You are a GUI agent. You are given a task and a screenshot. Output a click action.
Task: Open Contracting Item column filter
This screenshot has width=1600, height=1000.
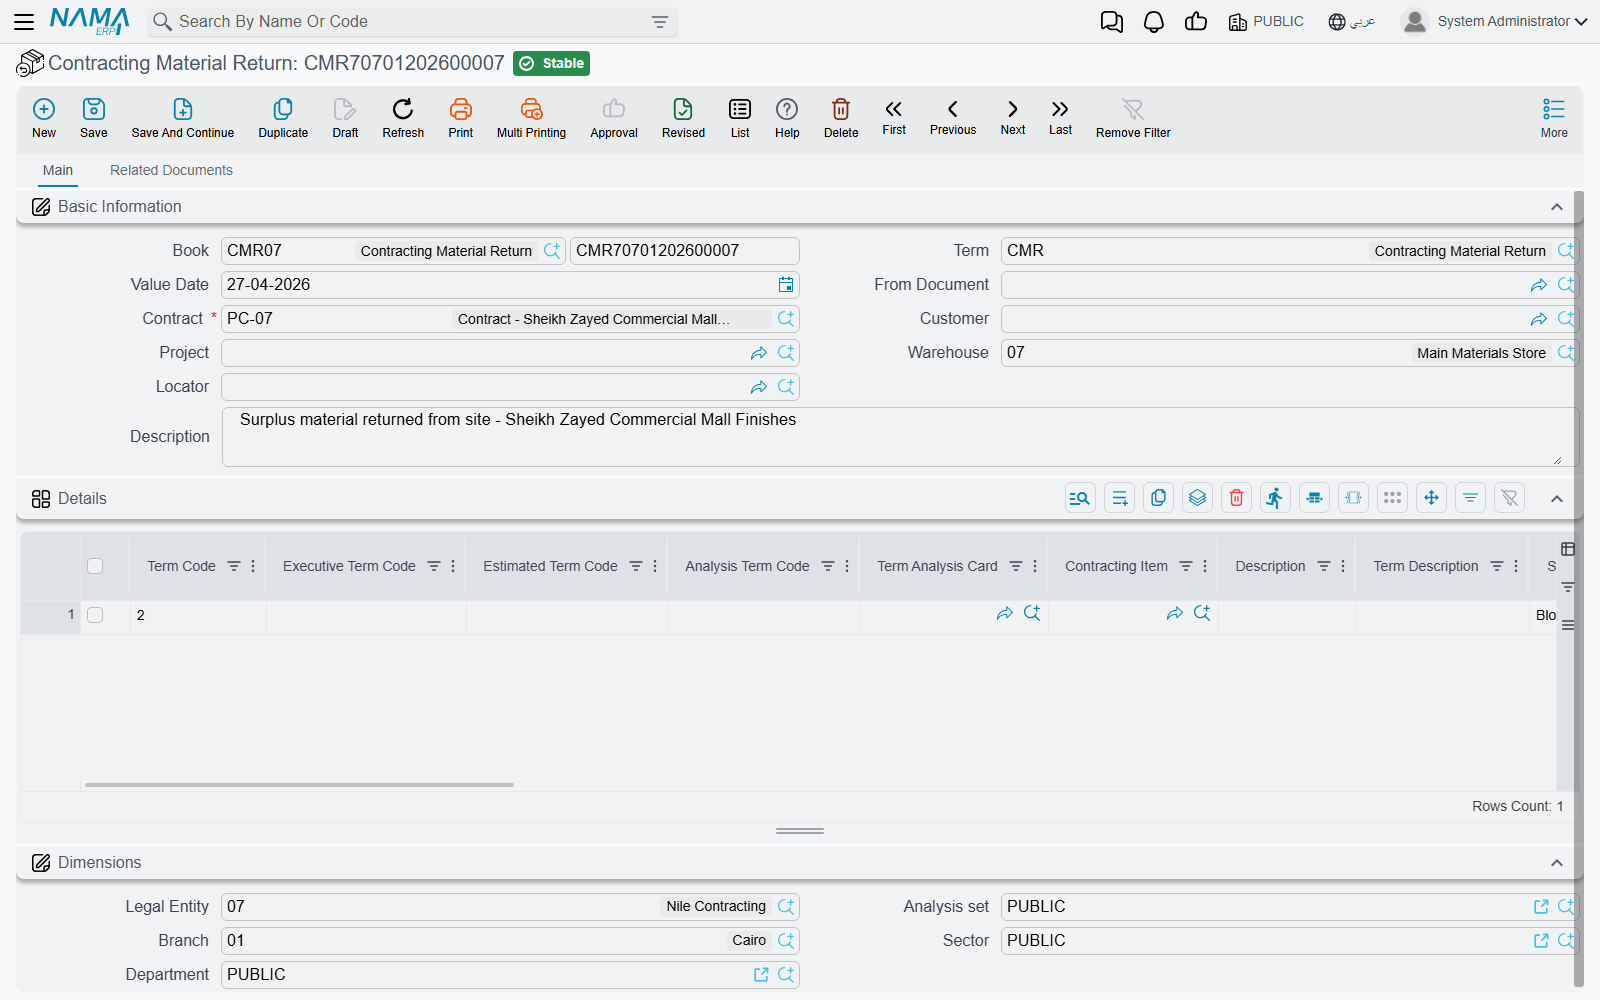tap(1186, 566)
